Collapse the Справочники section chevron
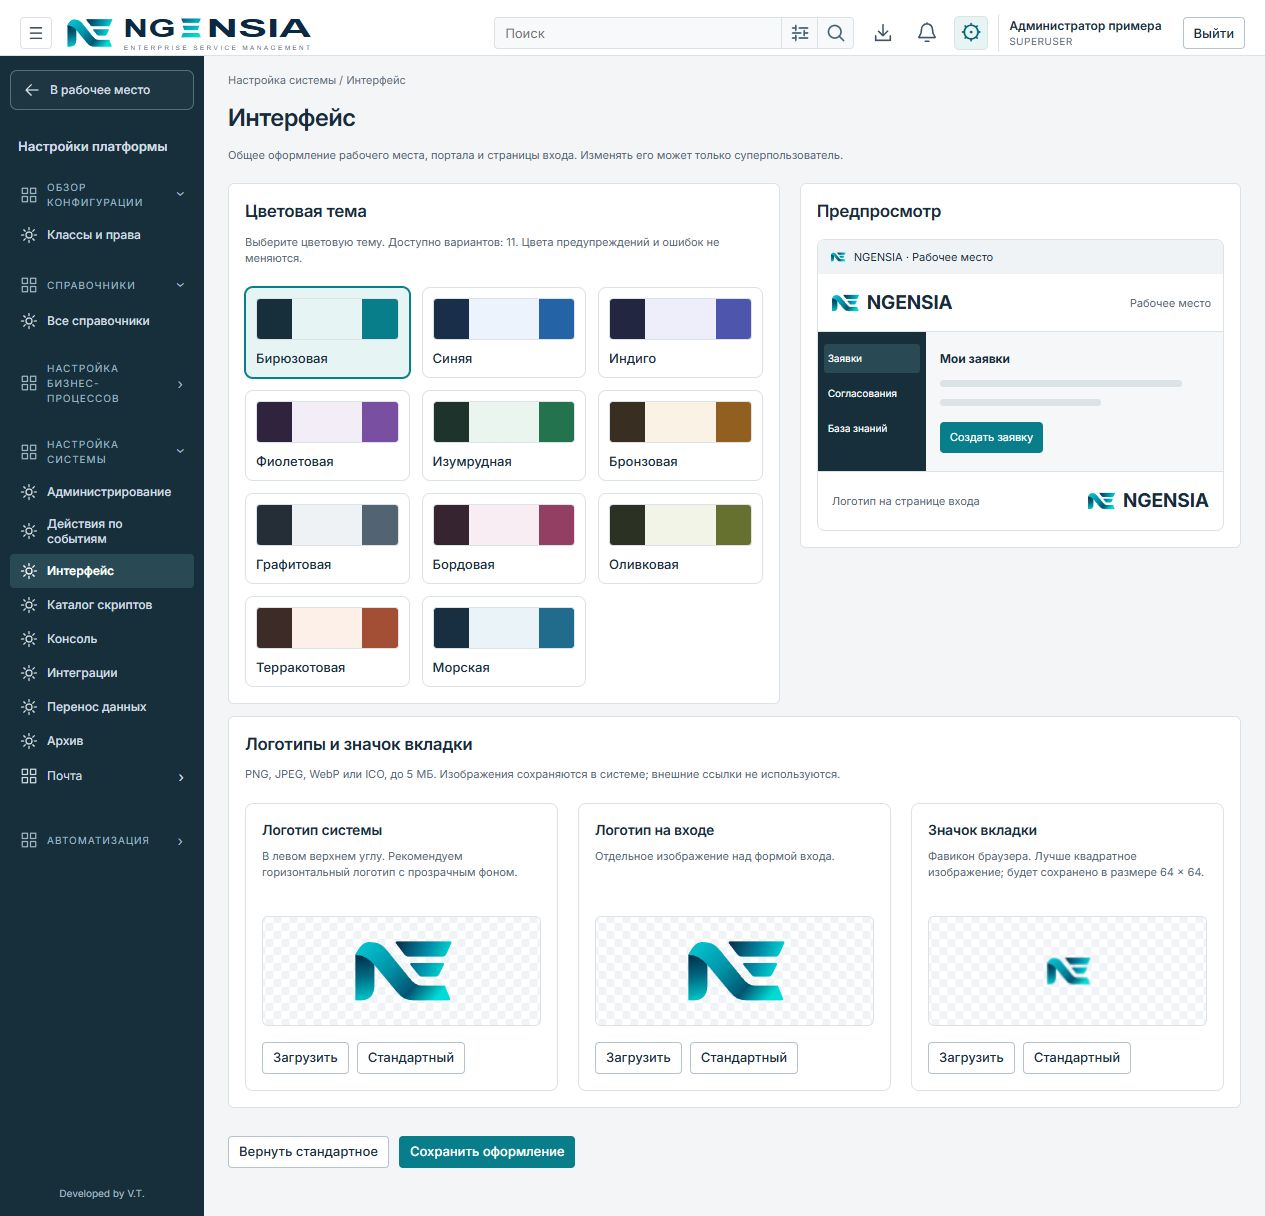 click(x=181, y=285)
